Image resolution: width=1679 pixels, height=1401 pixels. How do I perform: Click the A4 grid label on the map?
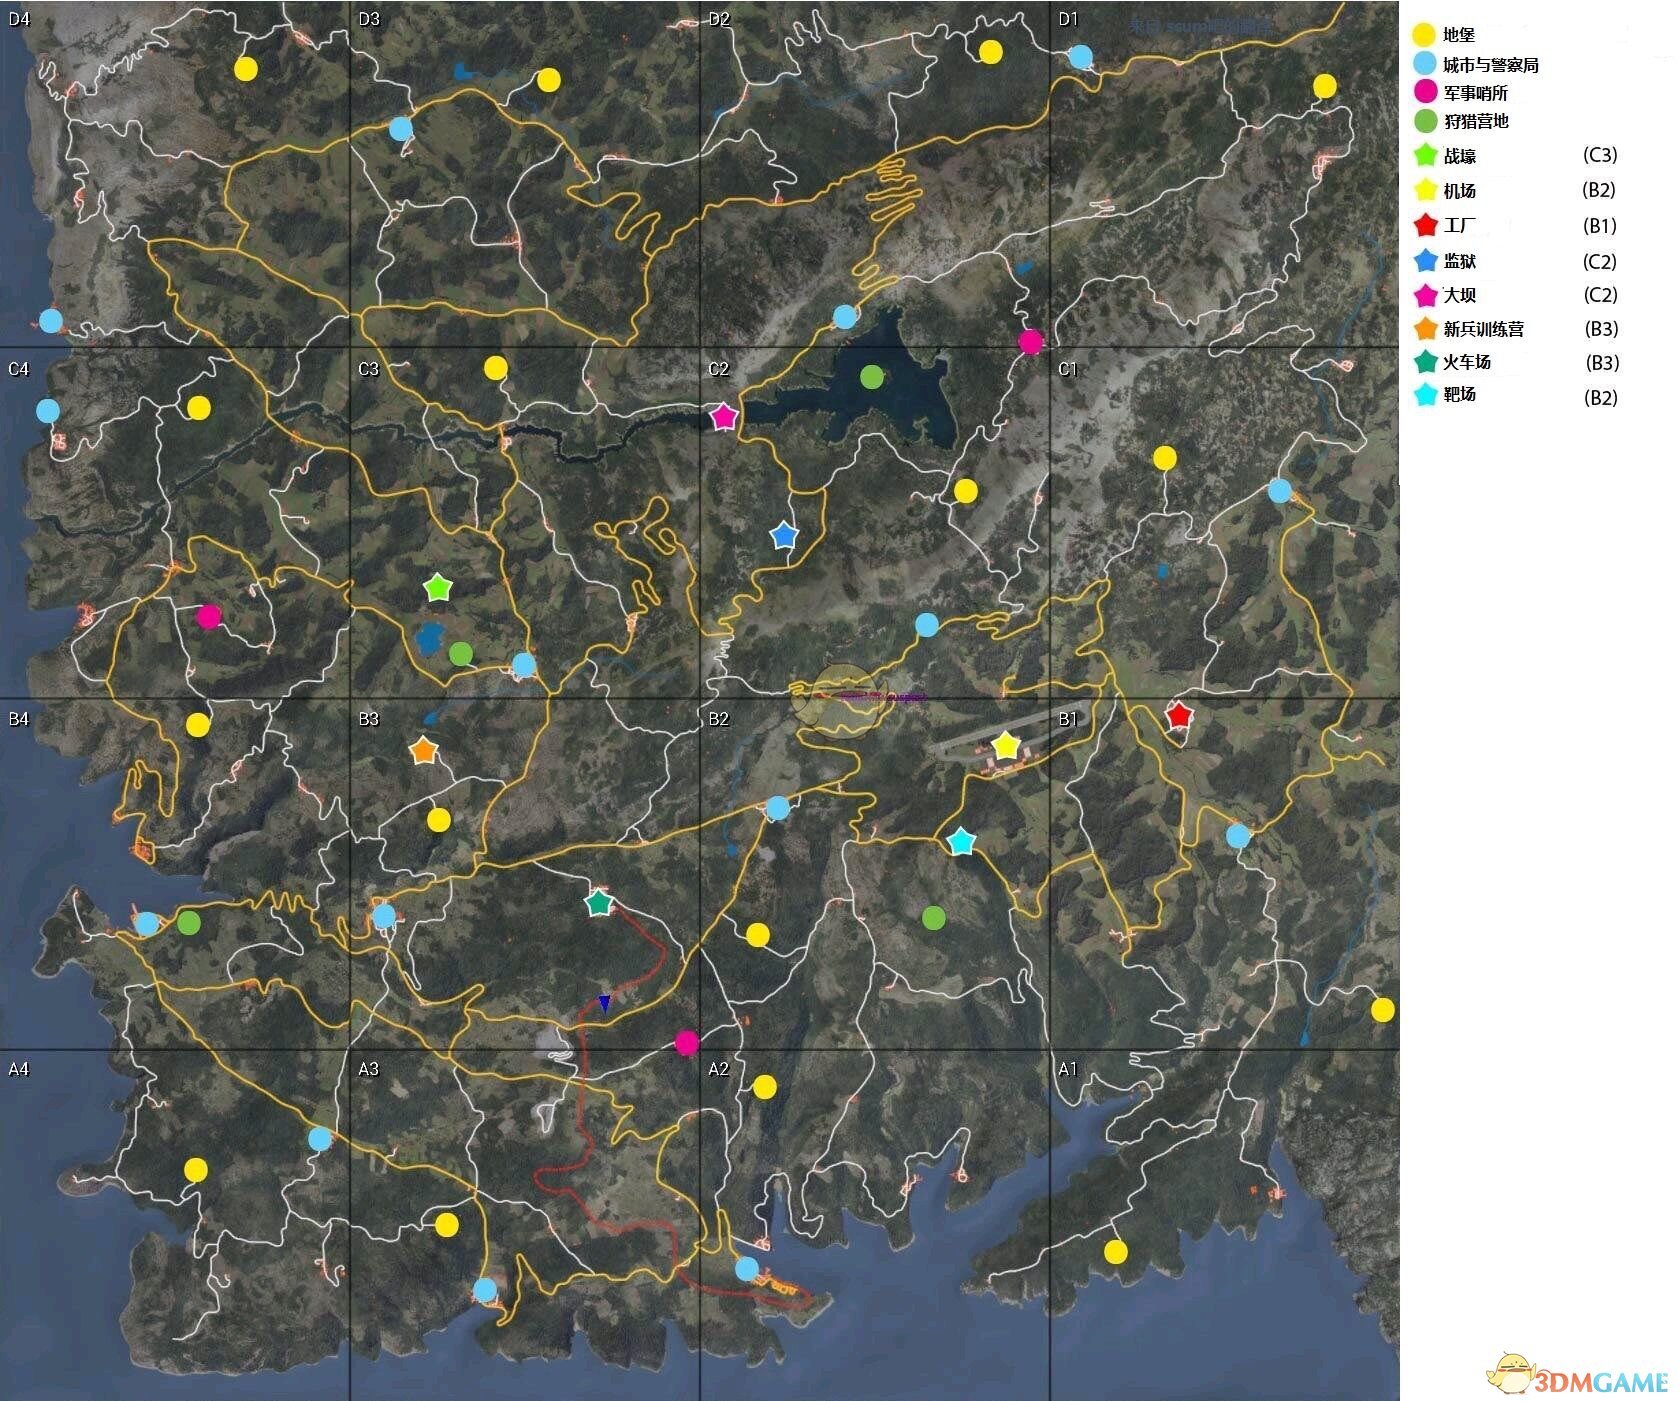click(x=19, y=1068)
